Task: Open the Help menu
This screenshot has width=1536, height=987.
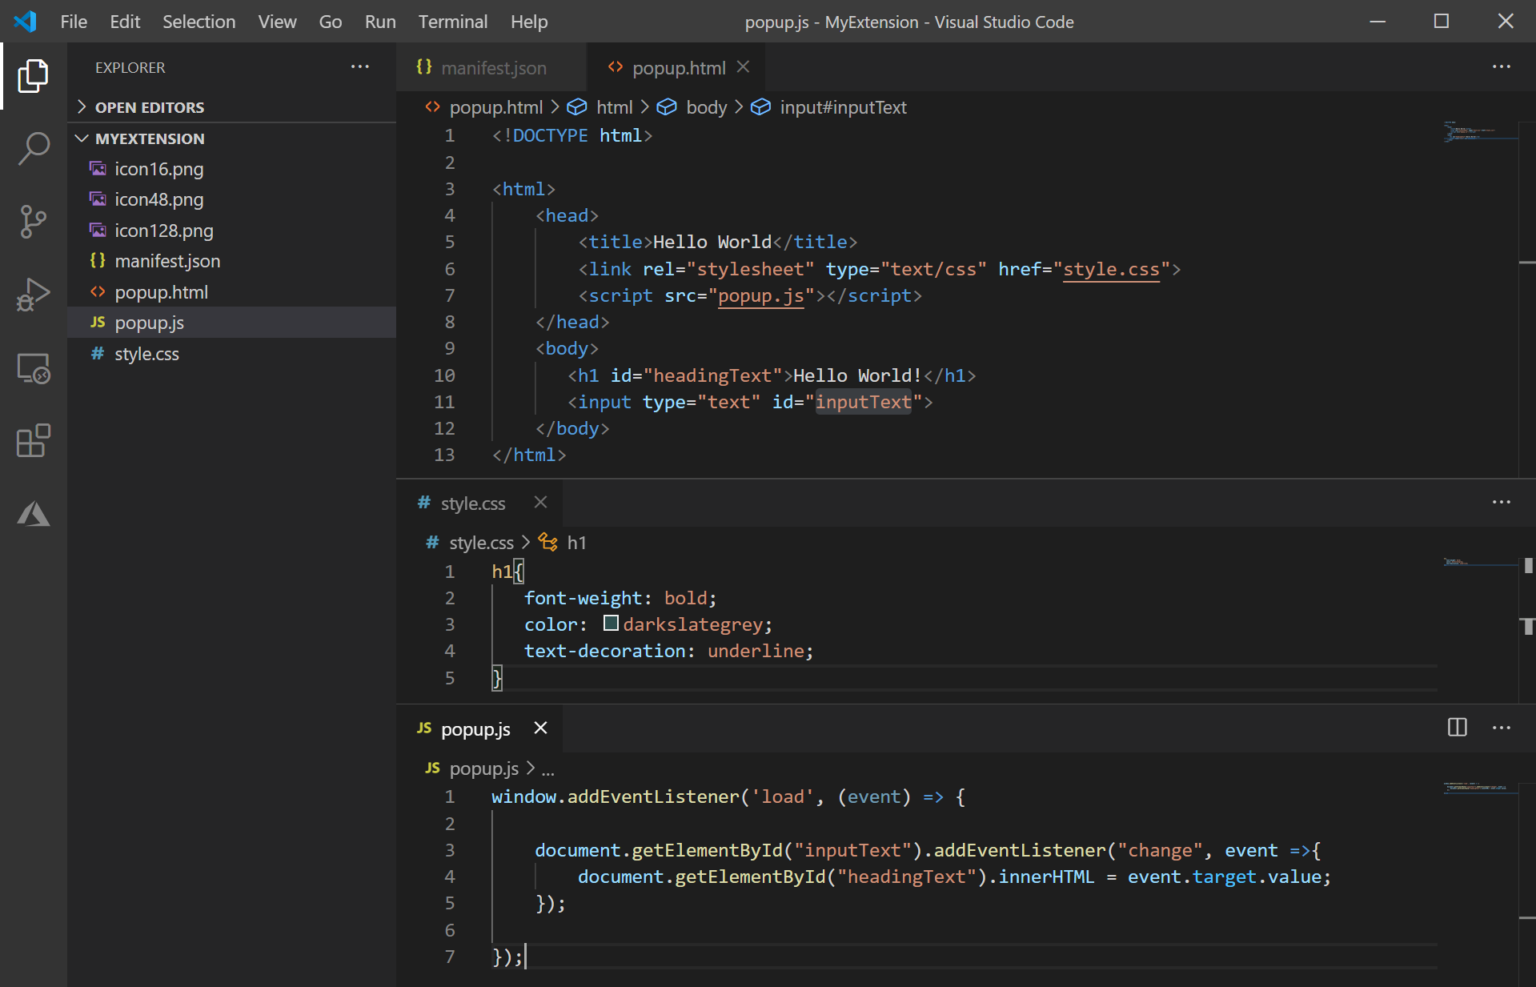Action: [x=529, y=21]
